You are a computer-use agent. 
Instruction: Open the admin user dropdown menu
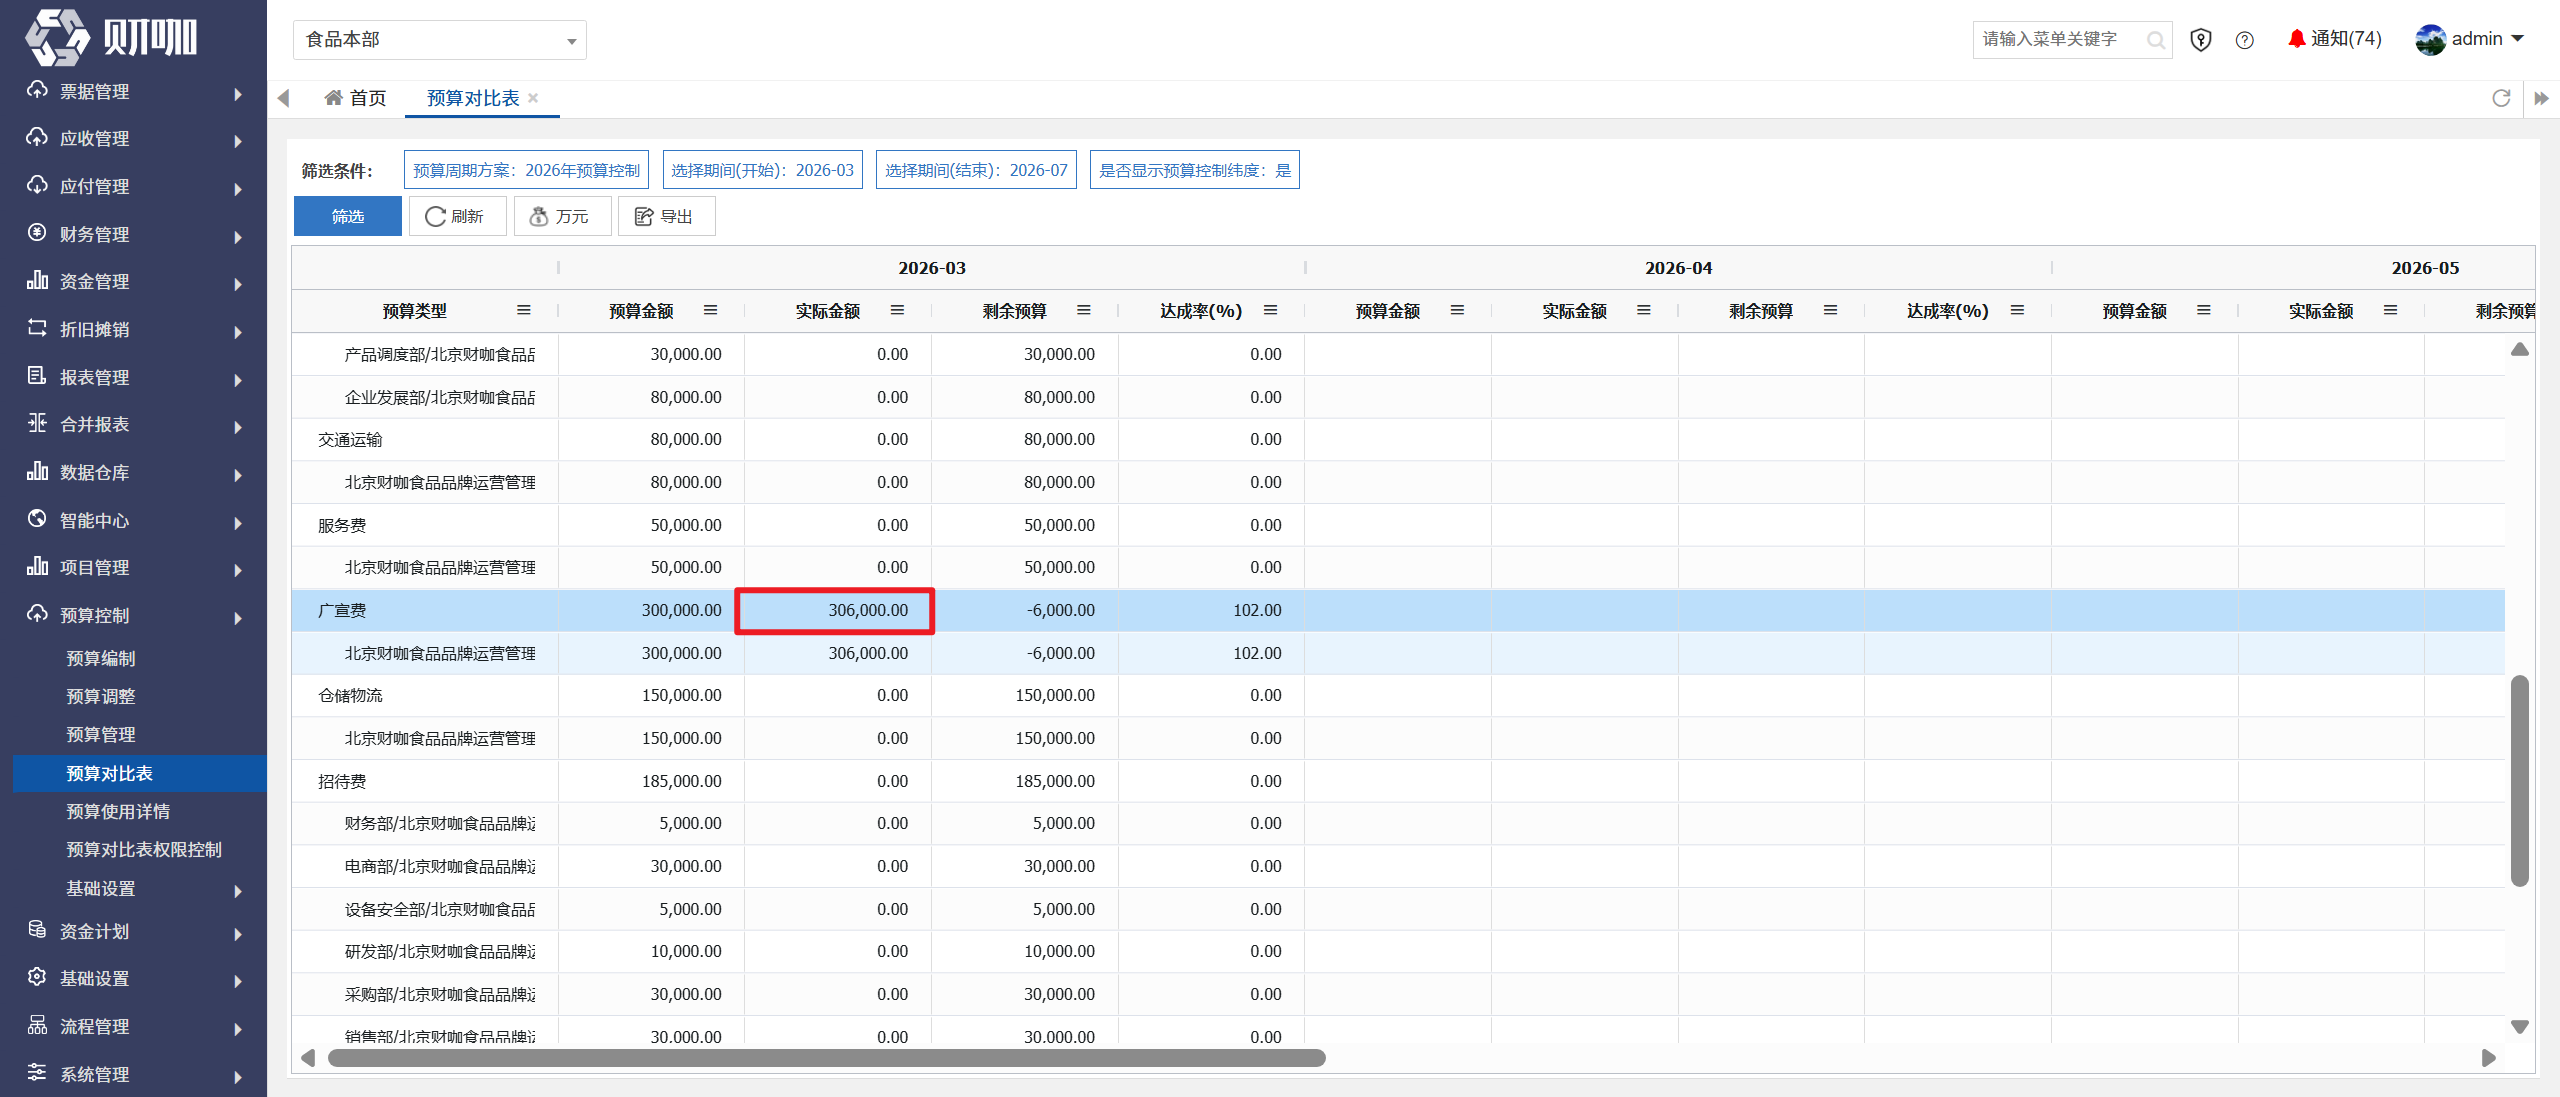pos(2470,39)
